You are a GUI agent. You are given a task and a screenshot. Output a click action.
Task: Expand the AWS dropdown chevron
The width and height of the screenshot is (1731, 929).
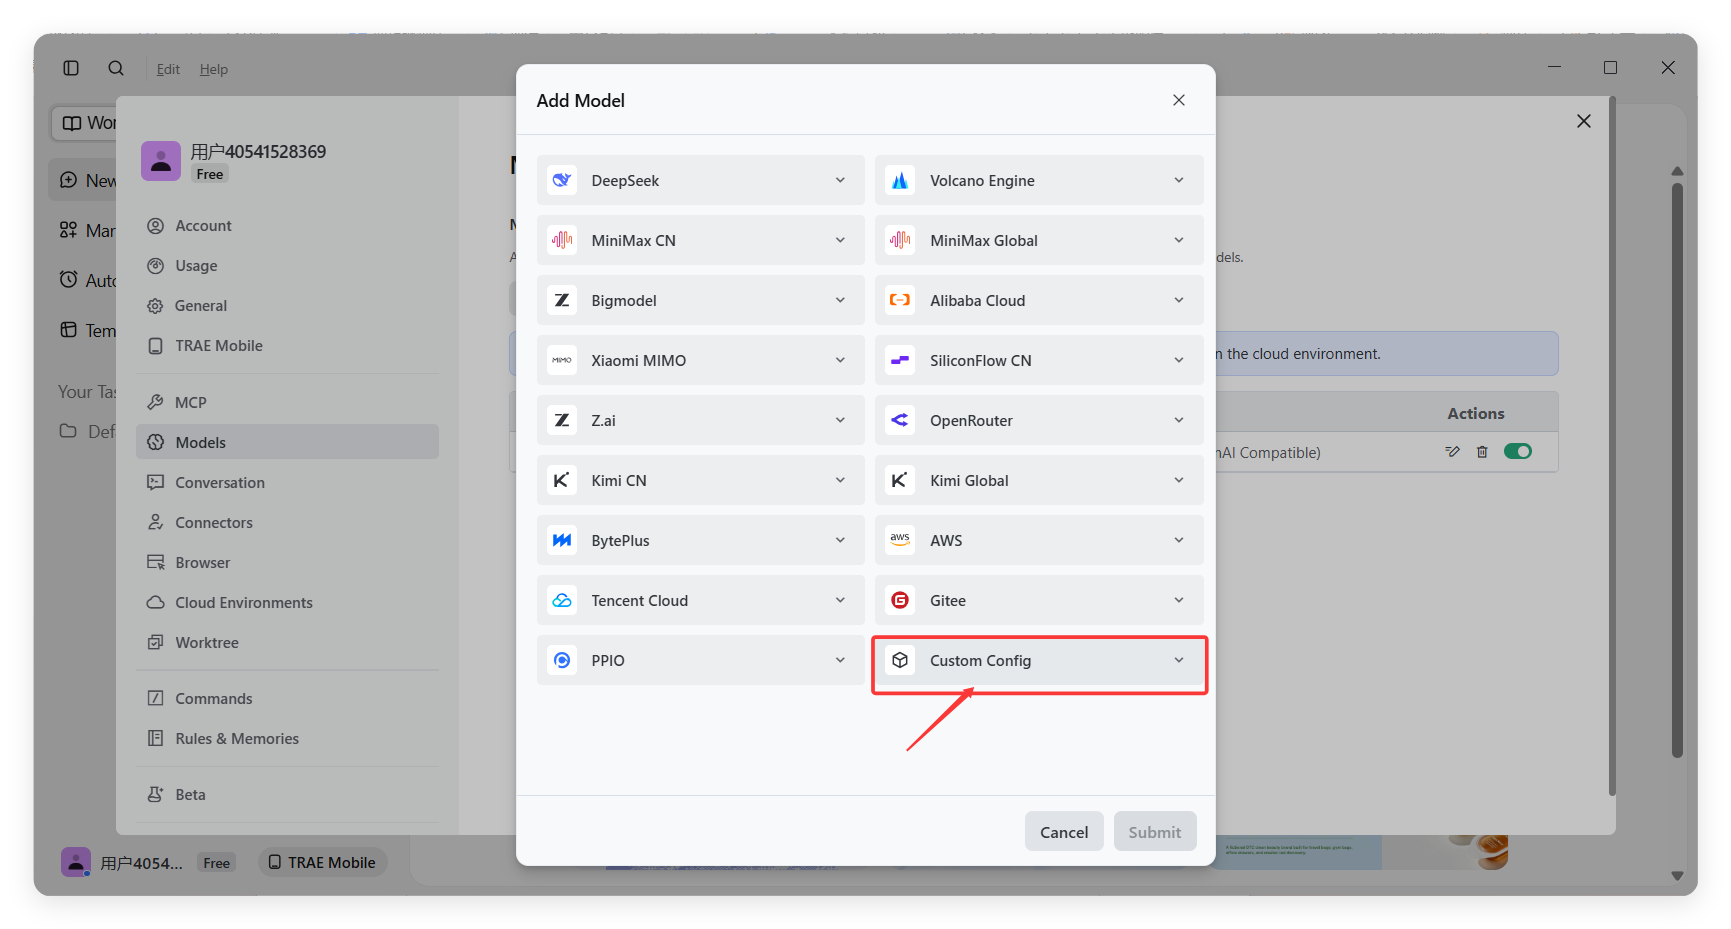tap(1179, 540)
